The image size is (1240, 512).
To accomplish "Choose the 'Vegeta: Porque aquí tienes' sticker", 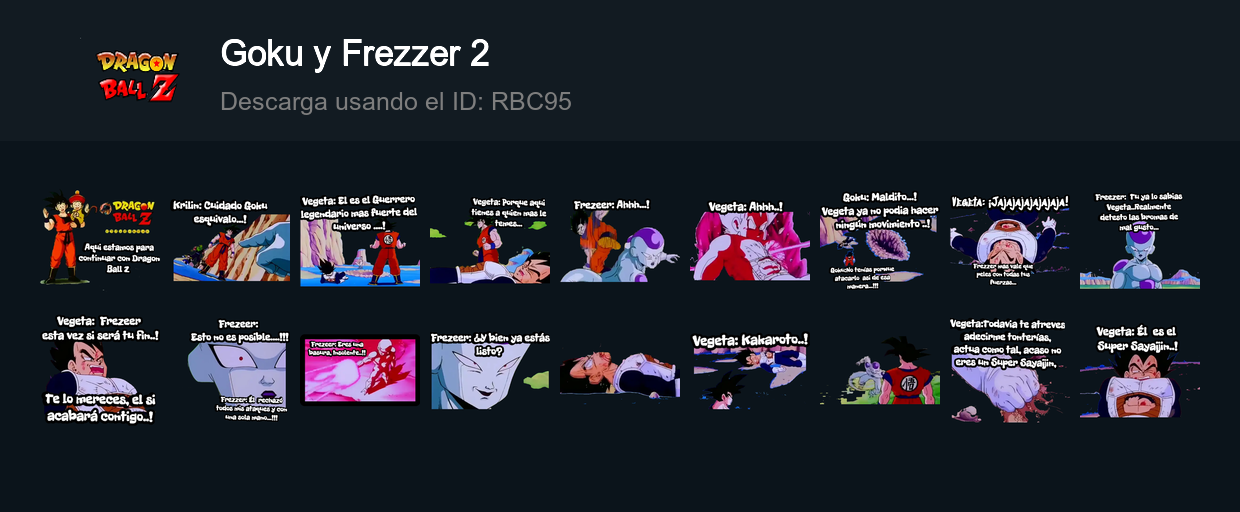I will pos(490,240).
